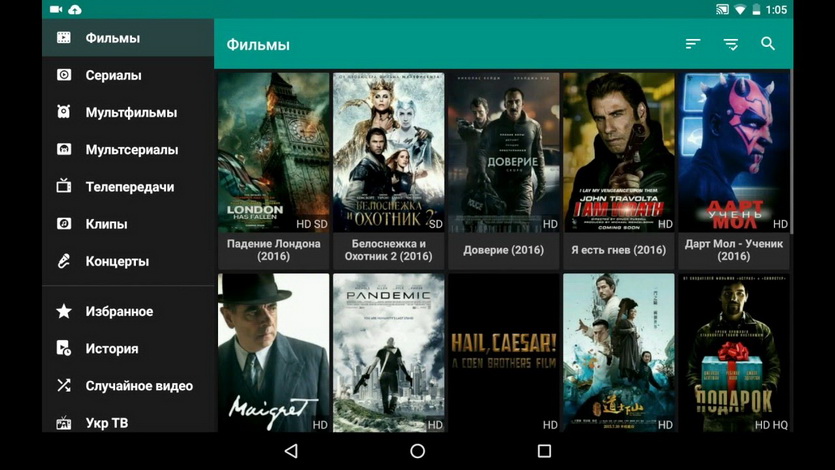Open История viewing history

tap(128, 349)
